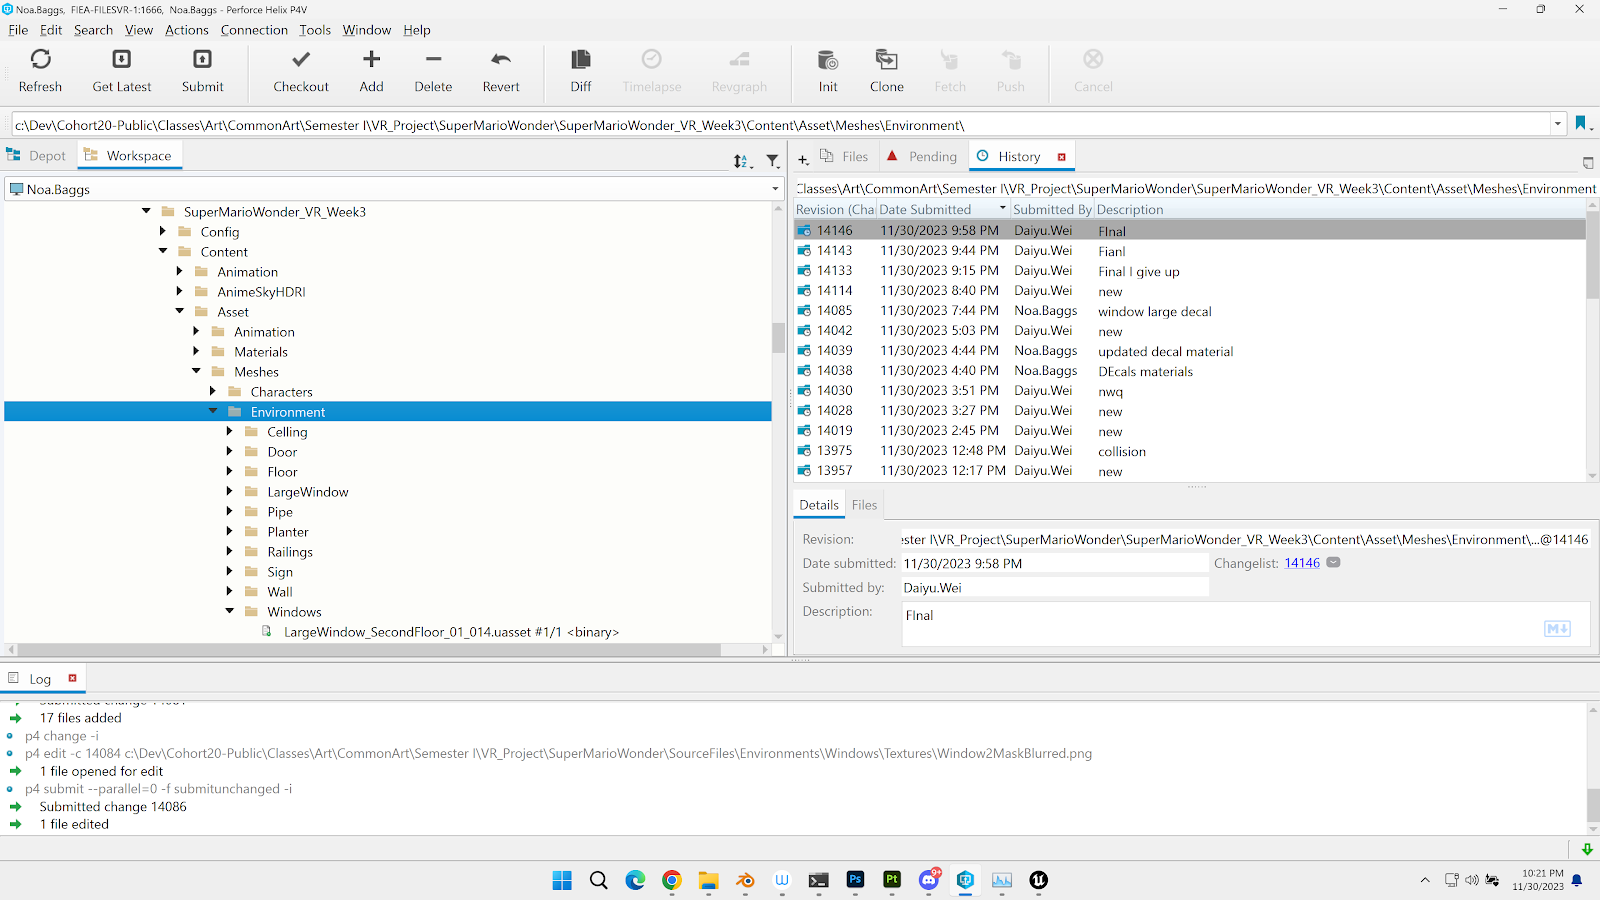The image size is (1600, 900).
Task: Click the Description text box in Details
Action: (1245, 624)
